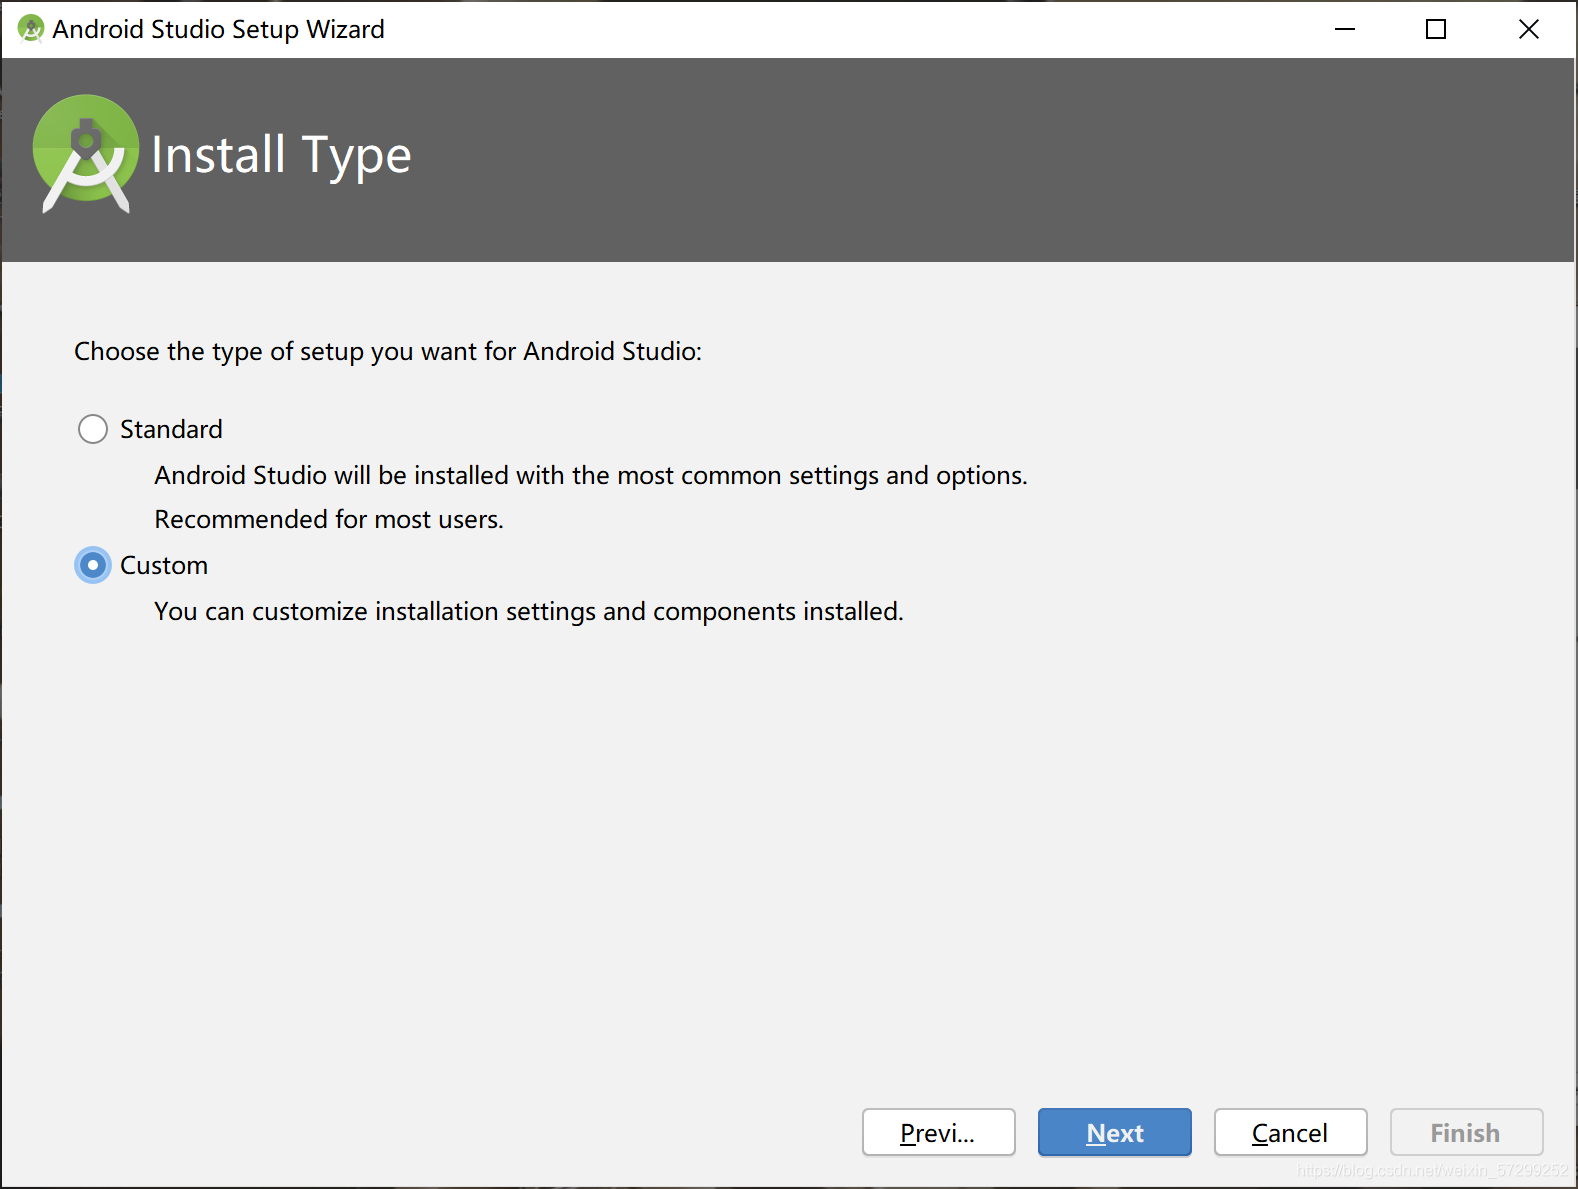Click 'Recommended for most users.' text
The image size is (1578, 1189).
[329, 519]
